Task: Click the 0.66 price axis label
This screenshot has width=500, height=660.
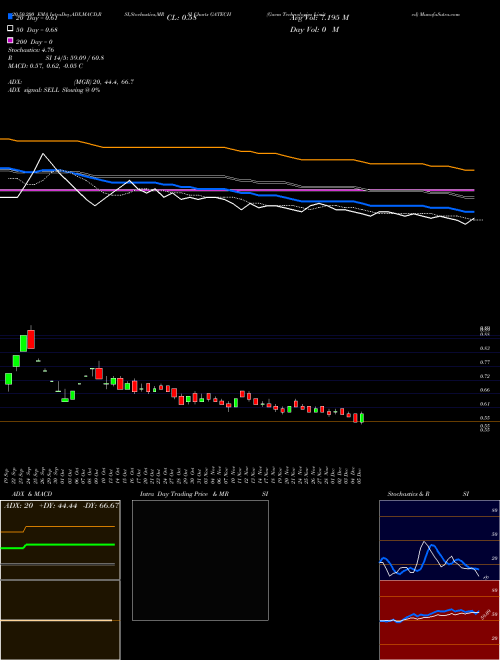Action: tap(484, 390)
